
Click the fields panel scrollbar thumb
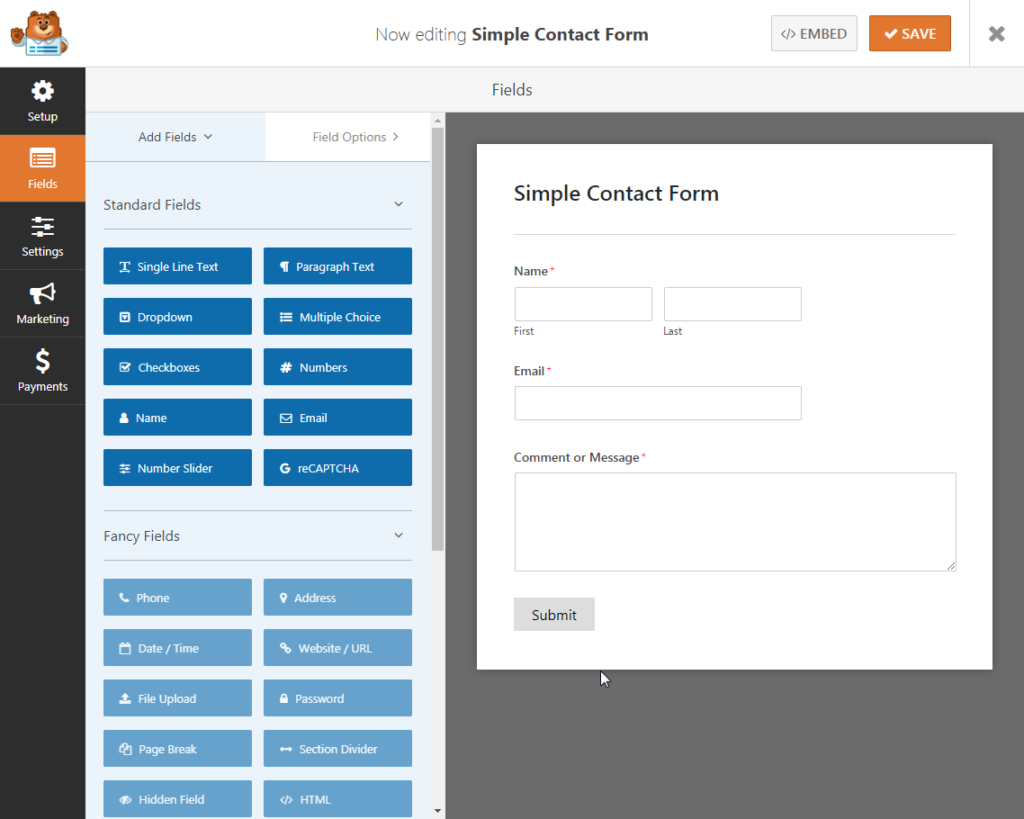pyautogui.click(x=438, y=338)
